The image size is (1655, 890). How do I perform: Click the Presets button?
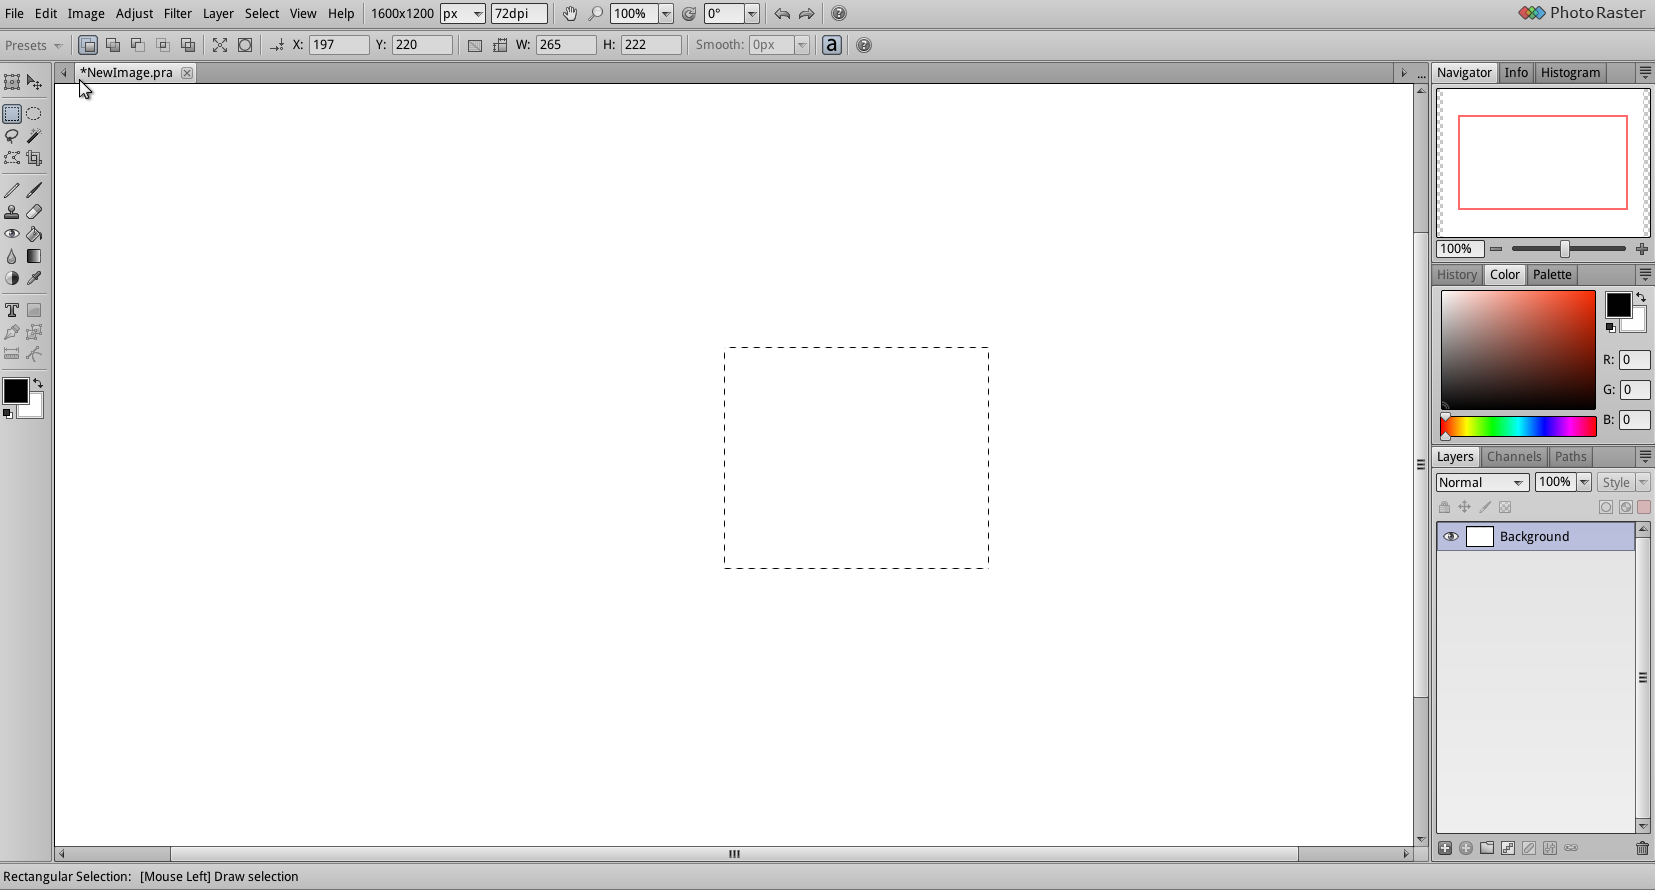point(32,45)
